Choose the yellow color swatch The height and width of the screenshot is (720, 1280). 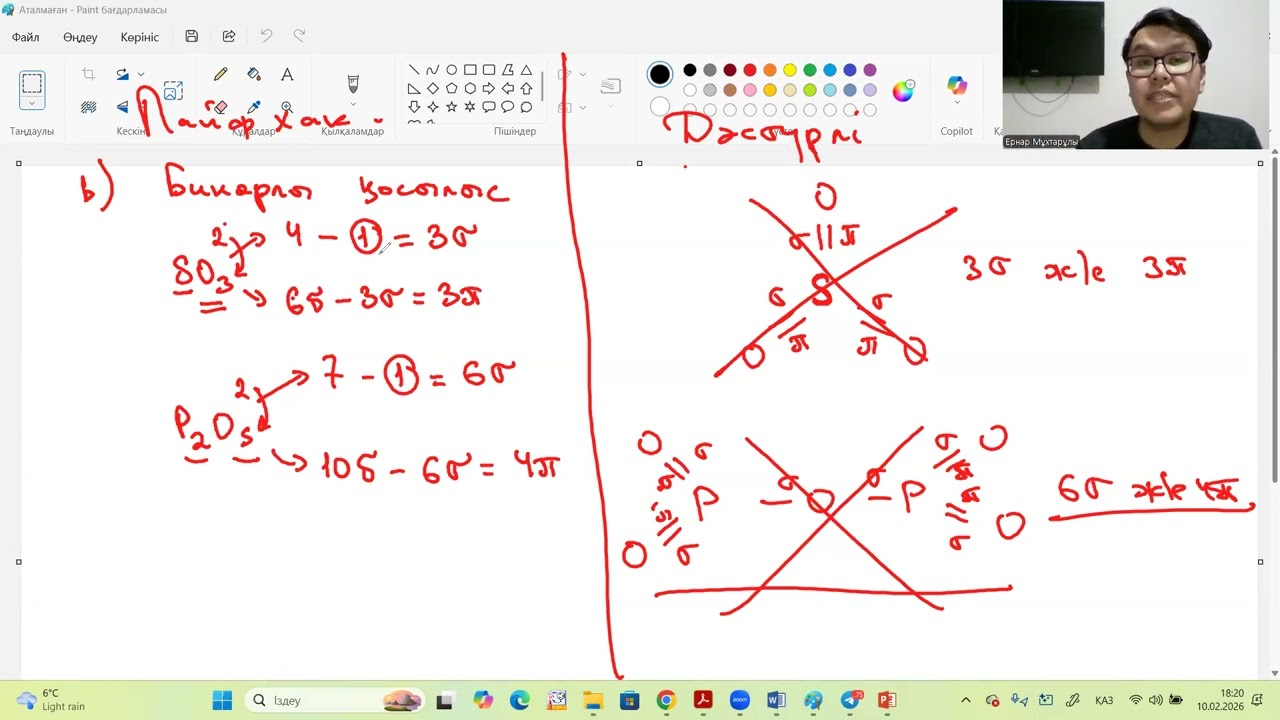click(790, 70)
